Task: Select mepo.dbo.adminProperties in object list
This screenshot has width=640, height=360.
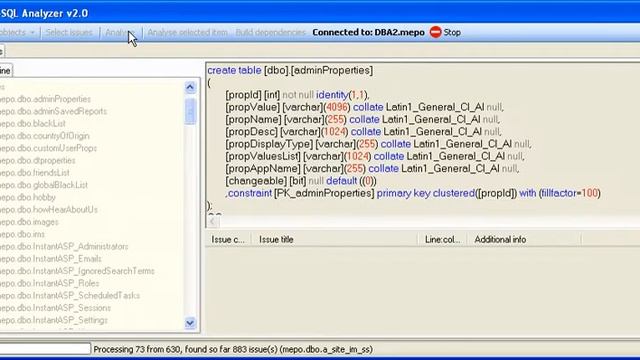Action: point(45,99)
